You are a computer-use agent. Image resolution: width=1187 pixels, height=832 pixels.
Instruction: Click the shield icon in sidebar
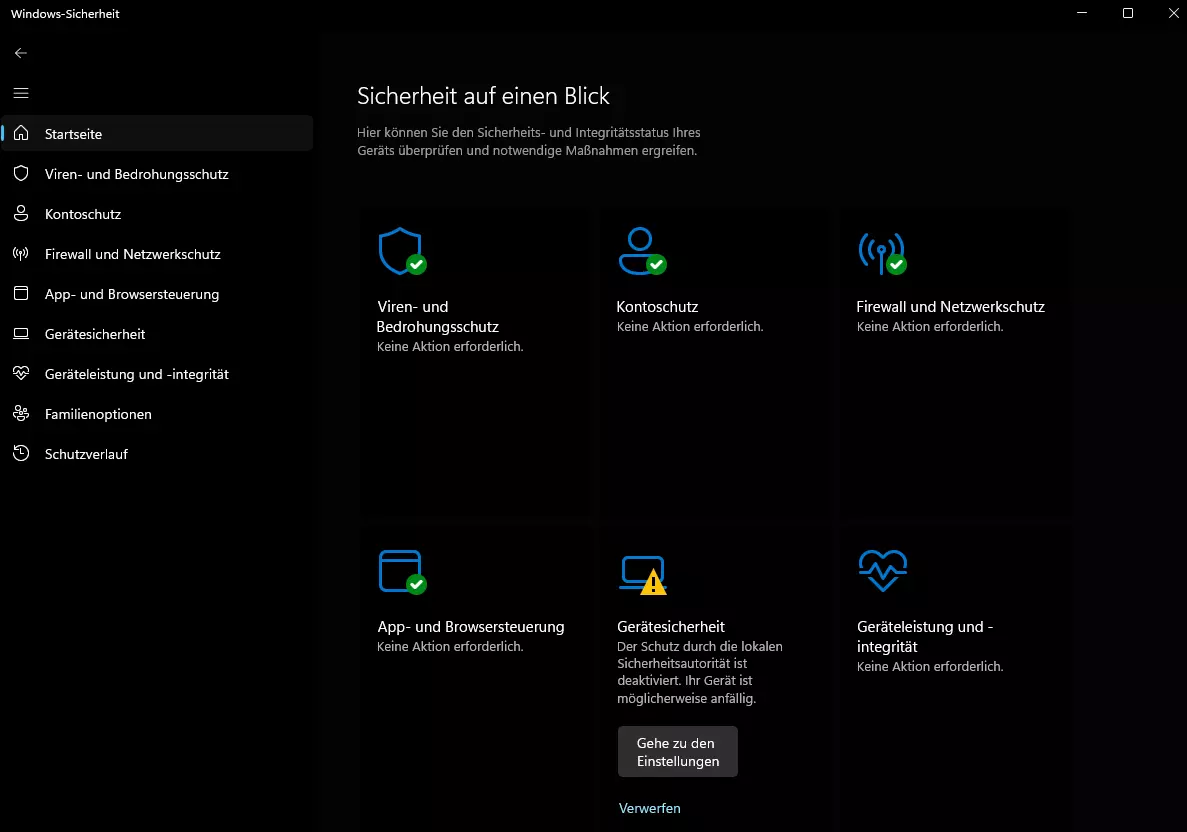point(21,173)
